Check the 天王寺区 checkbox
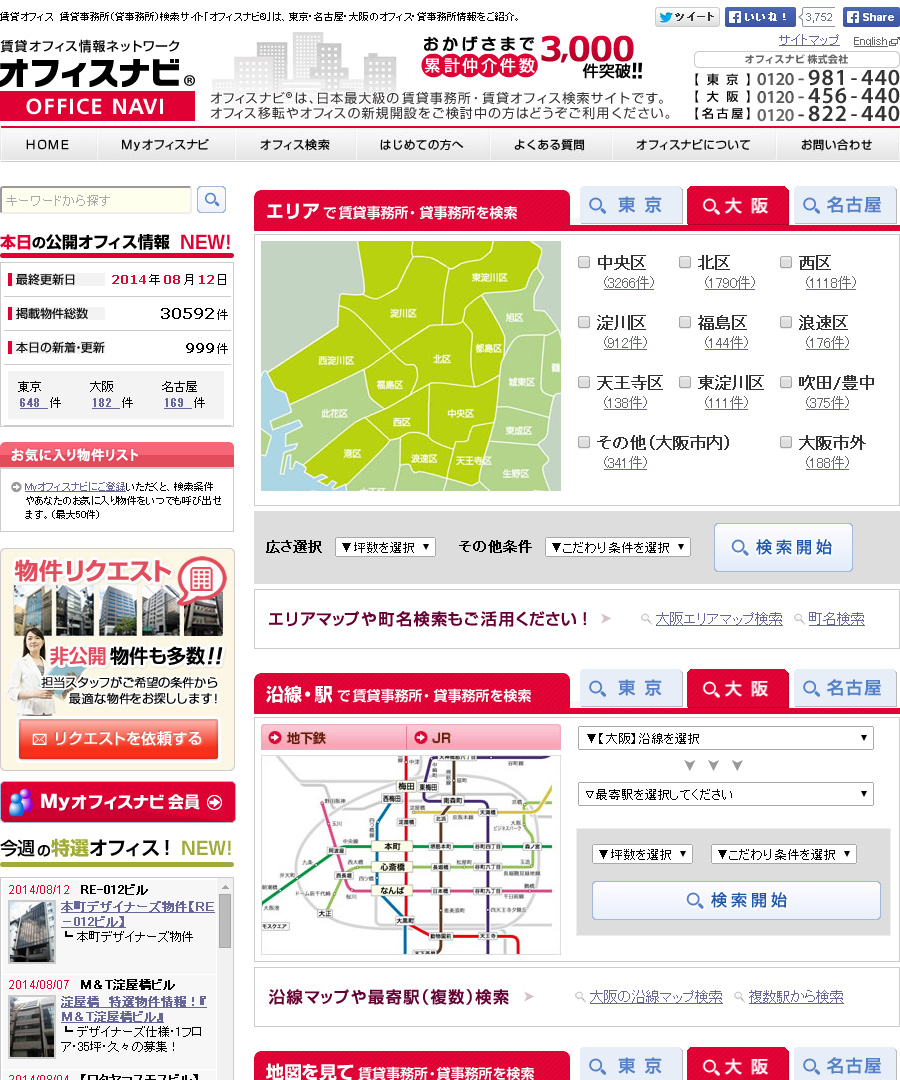 click(x=584, y=382)
